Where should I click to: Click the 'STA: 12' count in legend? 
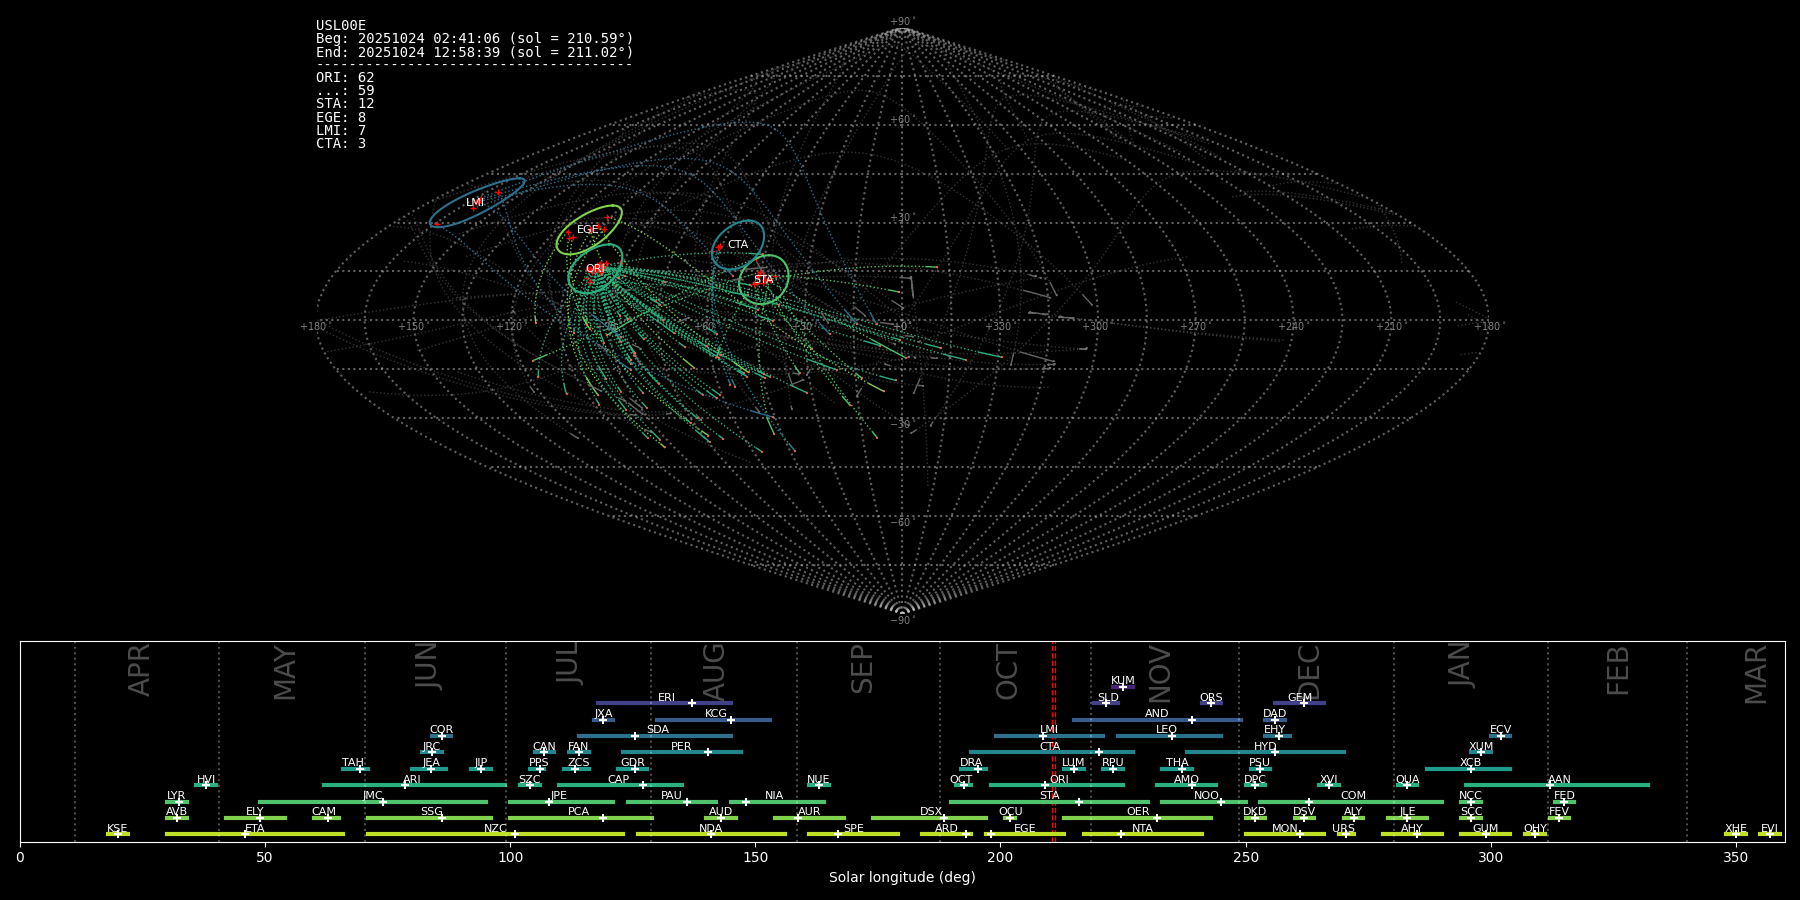[x=345, y=104]
